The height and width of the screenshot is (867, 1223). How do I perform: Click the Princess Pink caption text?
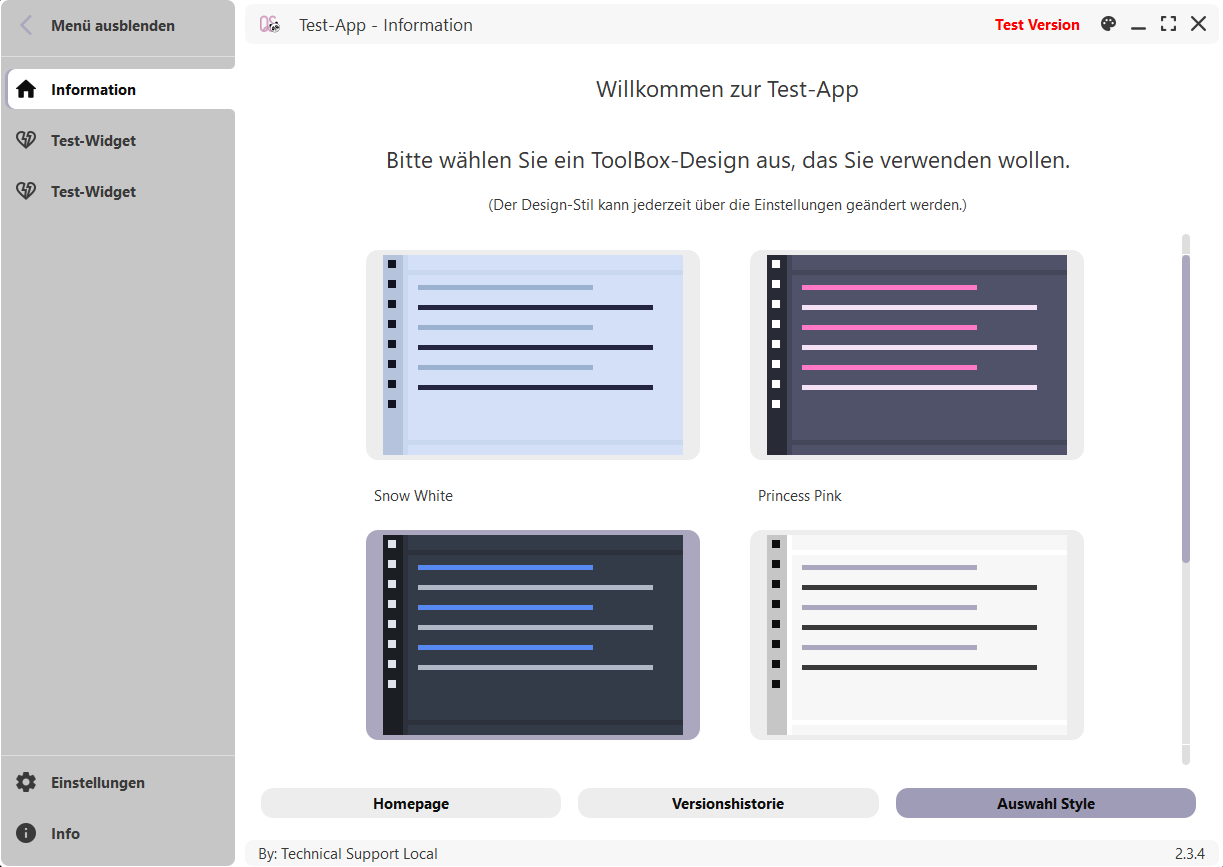pyautogui.click(x=800, y=496)
